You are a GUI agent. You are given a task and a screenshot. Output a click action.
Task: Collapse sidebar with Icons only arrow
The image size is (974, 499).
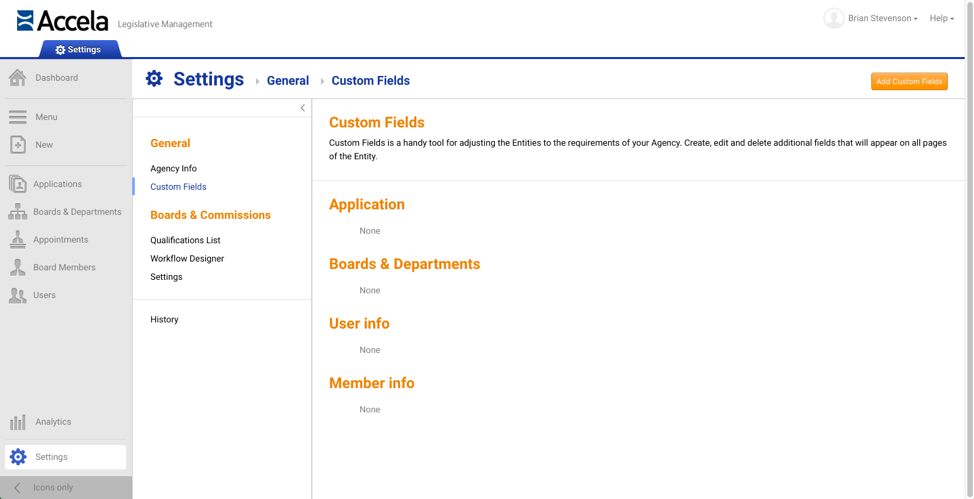pos(17,488)
